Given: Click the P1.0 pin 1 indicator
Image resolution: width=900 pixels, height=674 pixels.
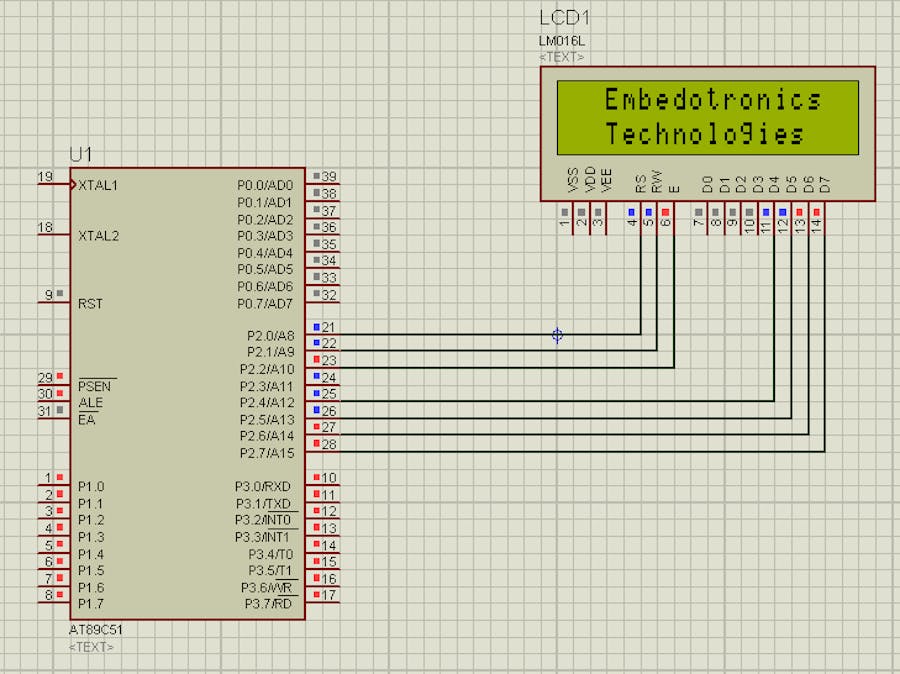Looking at the screenshot, I should [x=61, y=478].
